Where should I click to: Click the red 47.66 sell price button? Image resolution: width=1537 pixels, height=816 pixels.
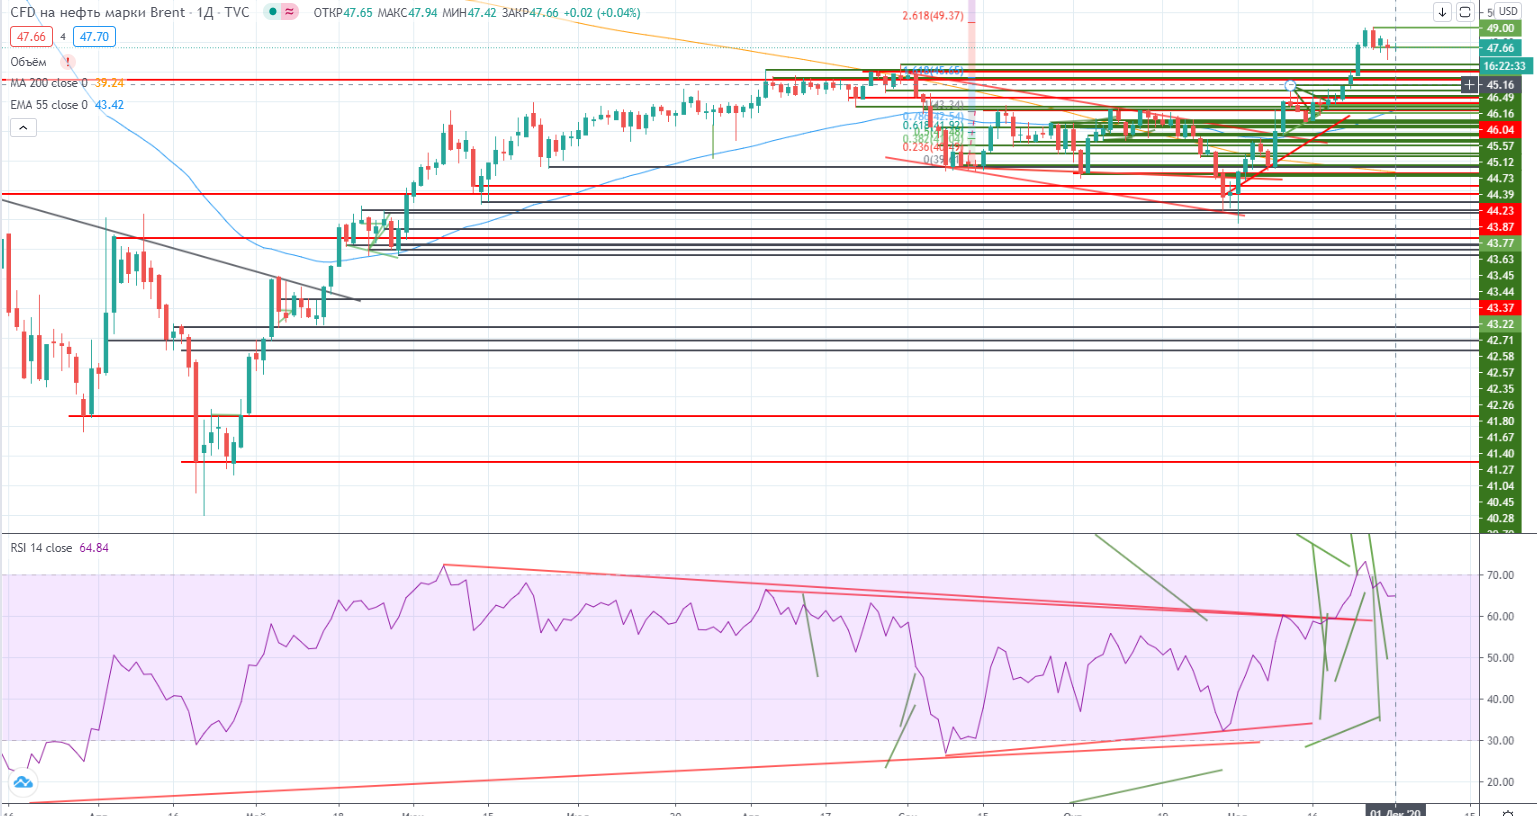coord(31,37)
